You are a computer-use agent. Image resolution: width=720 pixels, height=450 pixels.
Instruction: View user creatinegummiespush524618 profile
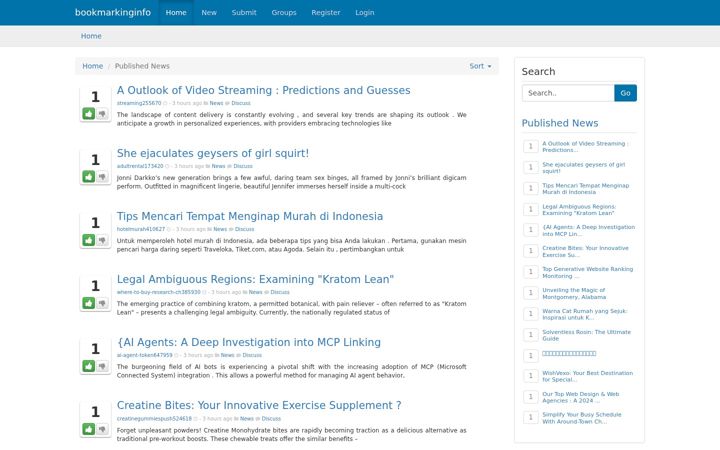[154, 419]
